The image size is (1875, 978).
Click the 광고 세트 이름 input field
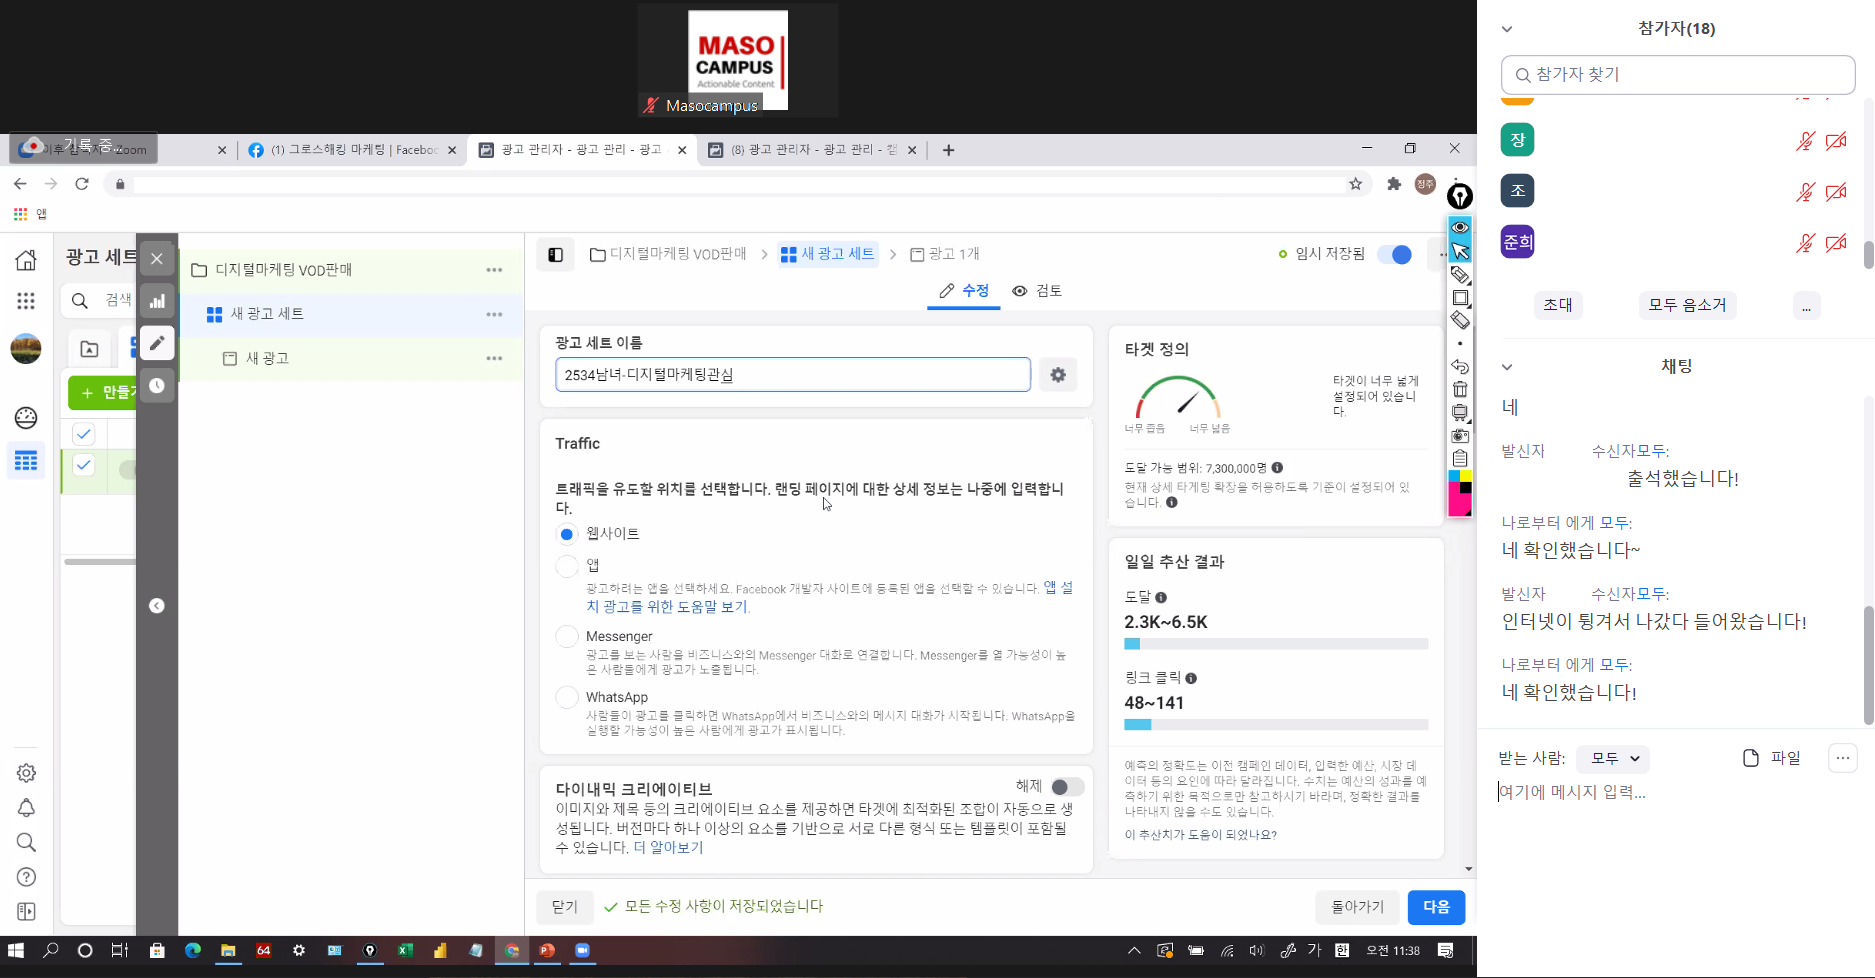click(x=792, y=375)
